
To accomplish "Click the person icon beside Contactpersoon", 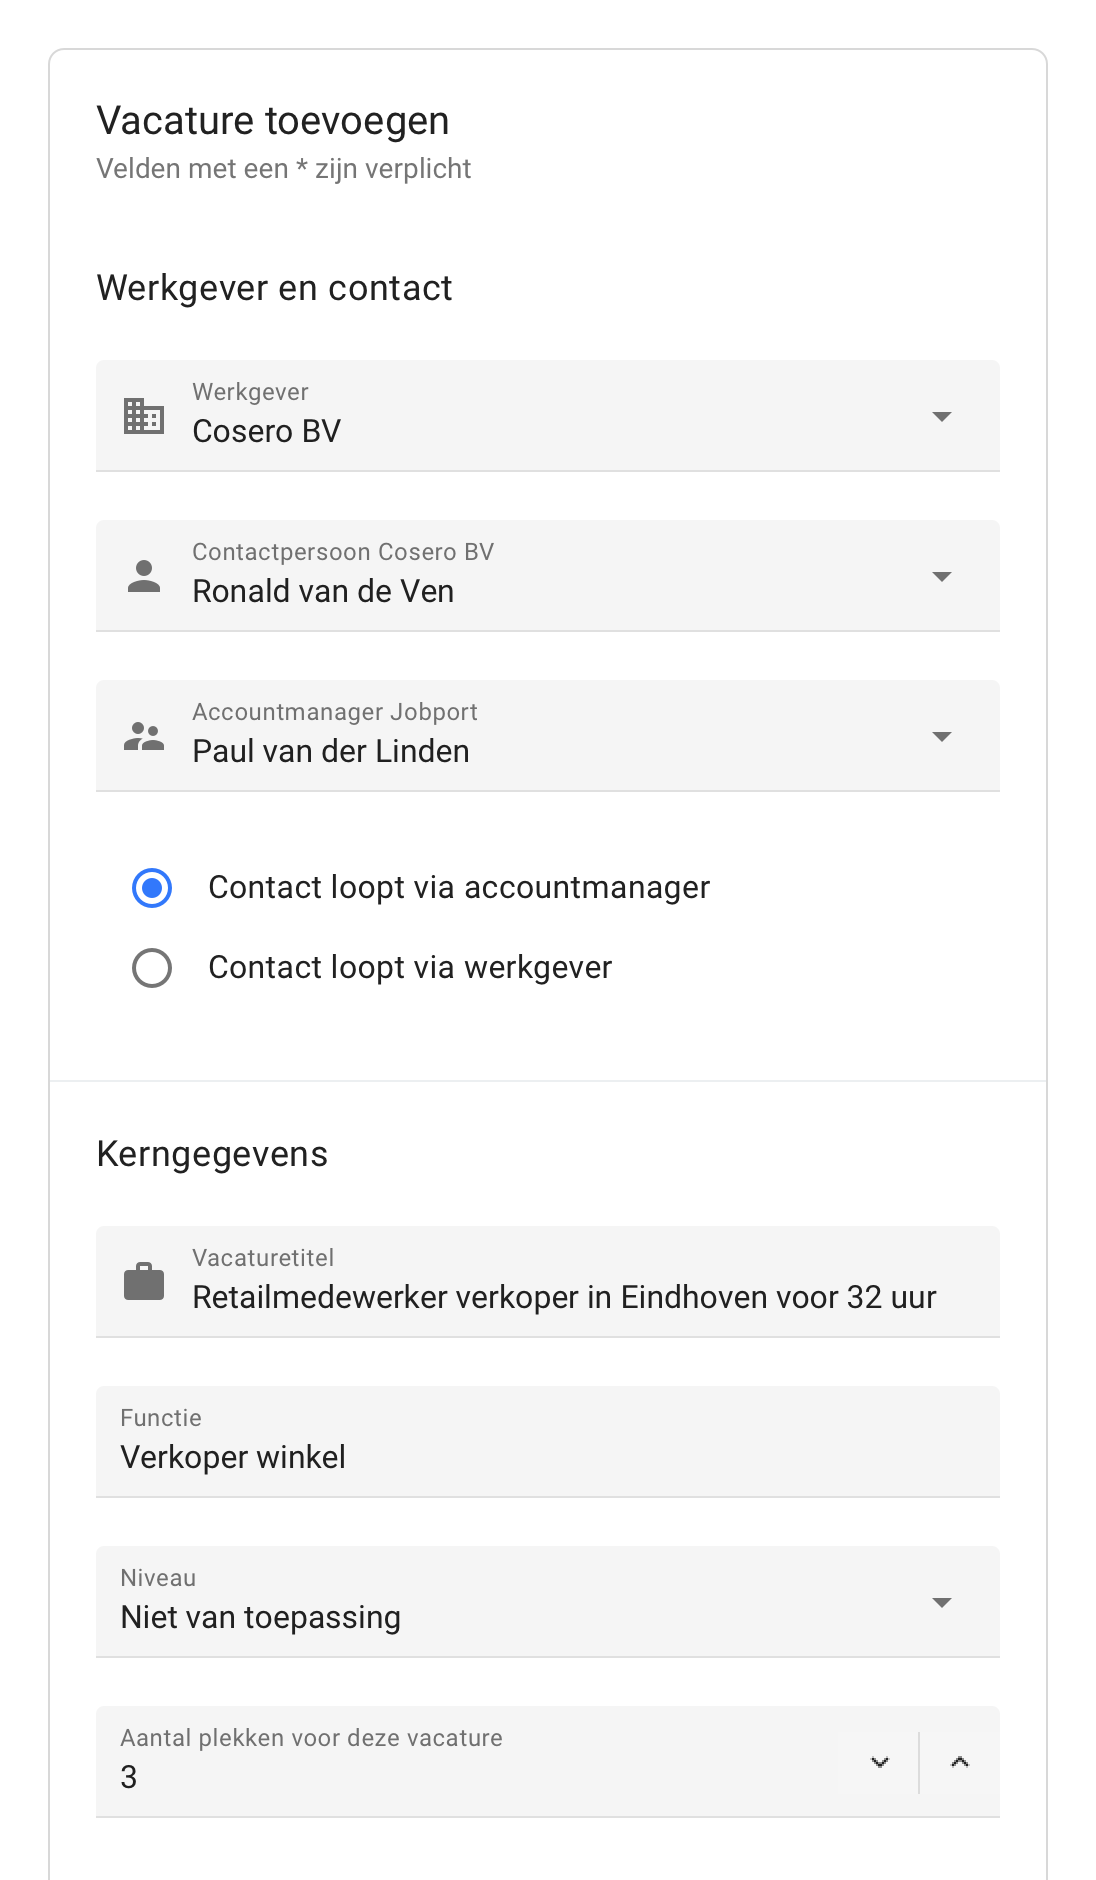I will point(144,576).
